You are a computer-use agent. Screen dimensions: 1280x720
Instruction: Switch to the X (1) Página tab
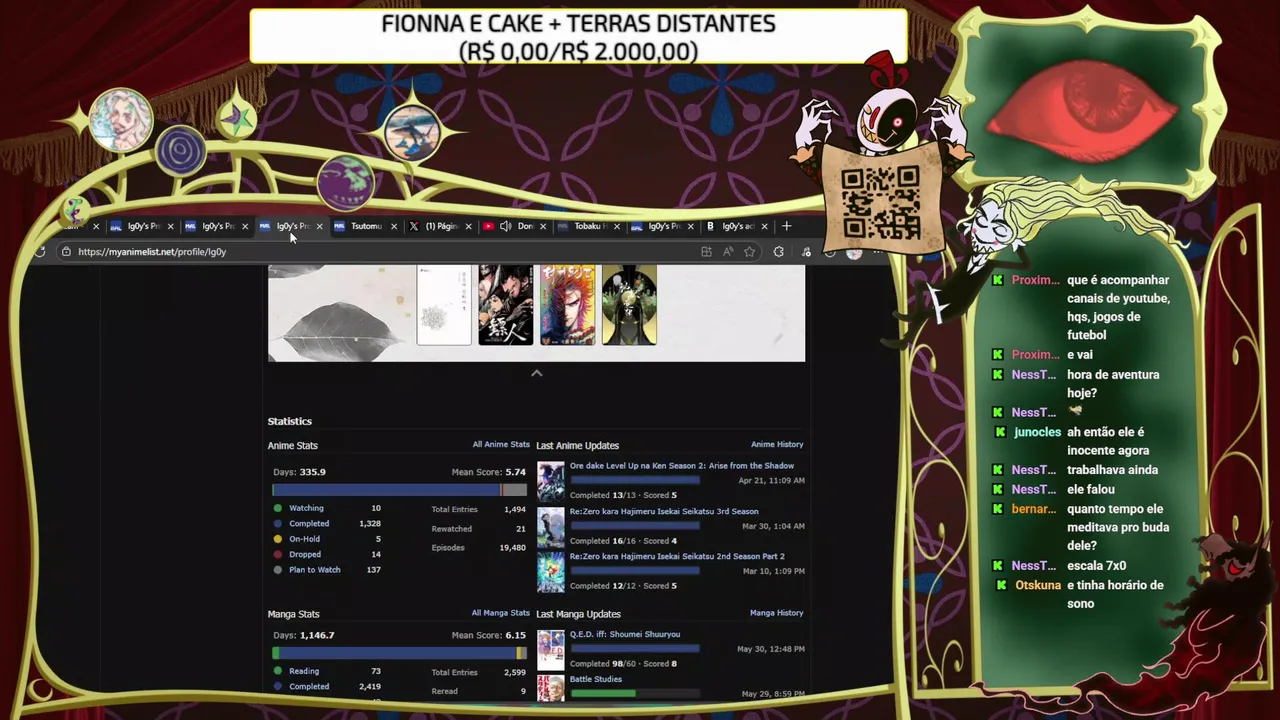click(441, 226)
